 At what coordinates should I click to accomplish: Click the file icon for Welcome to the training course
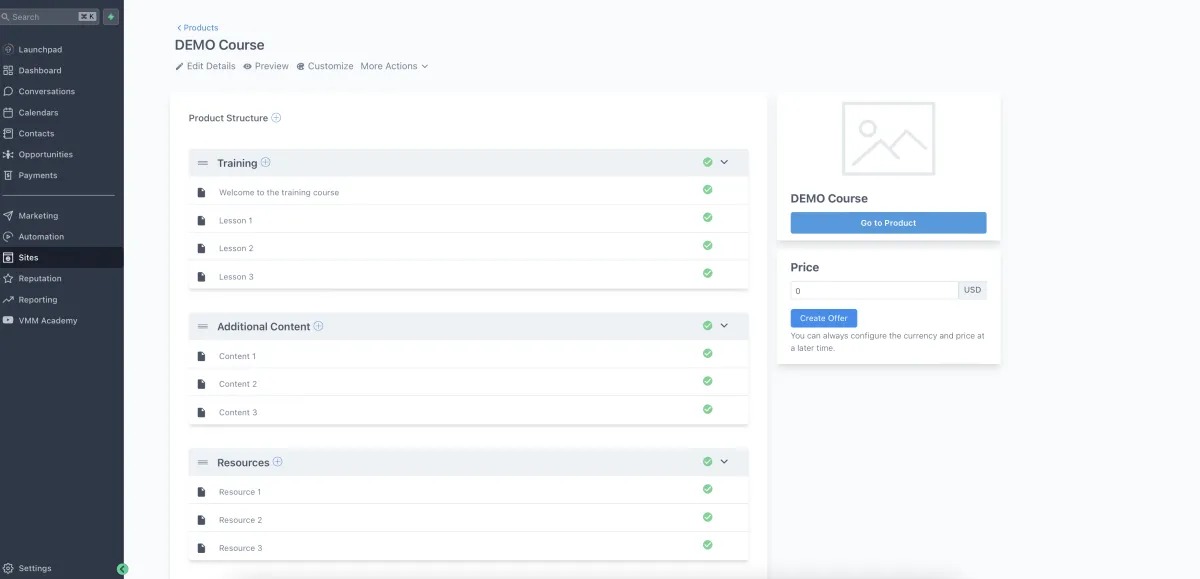[x=201, y=192]
